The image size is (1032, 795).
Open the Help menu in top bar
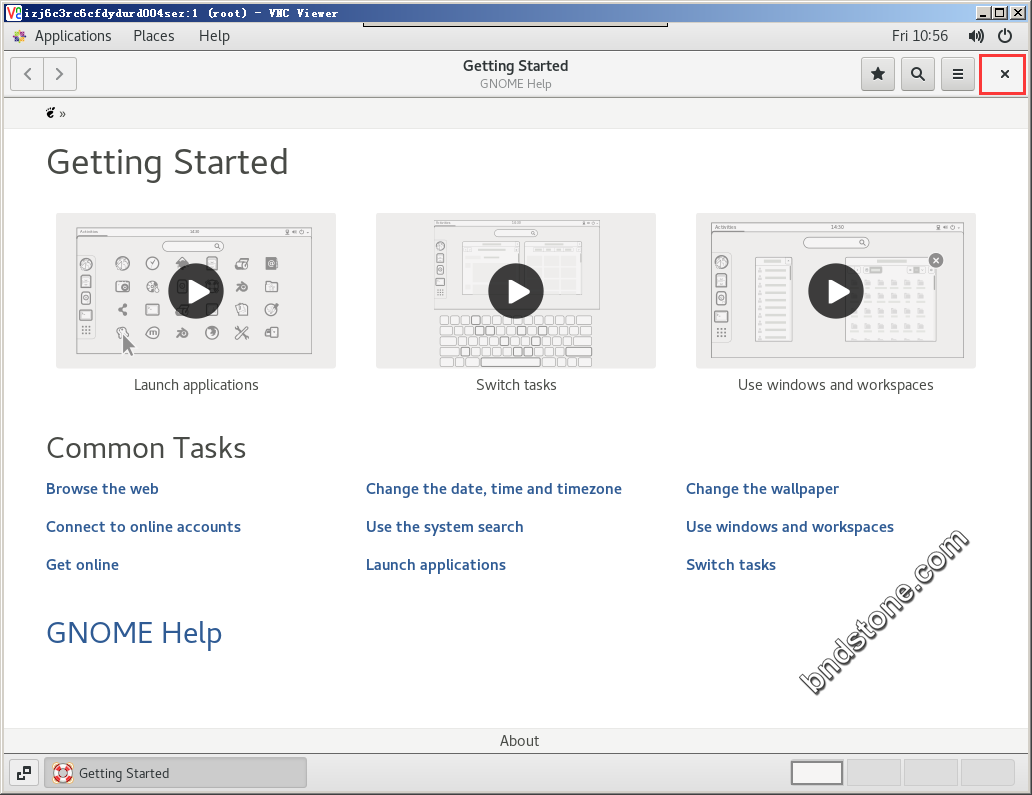(215, 36)
